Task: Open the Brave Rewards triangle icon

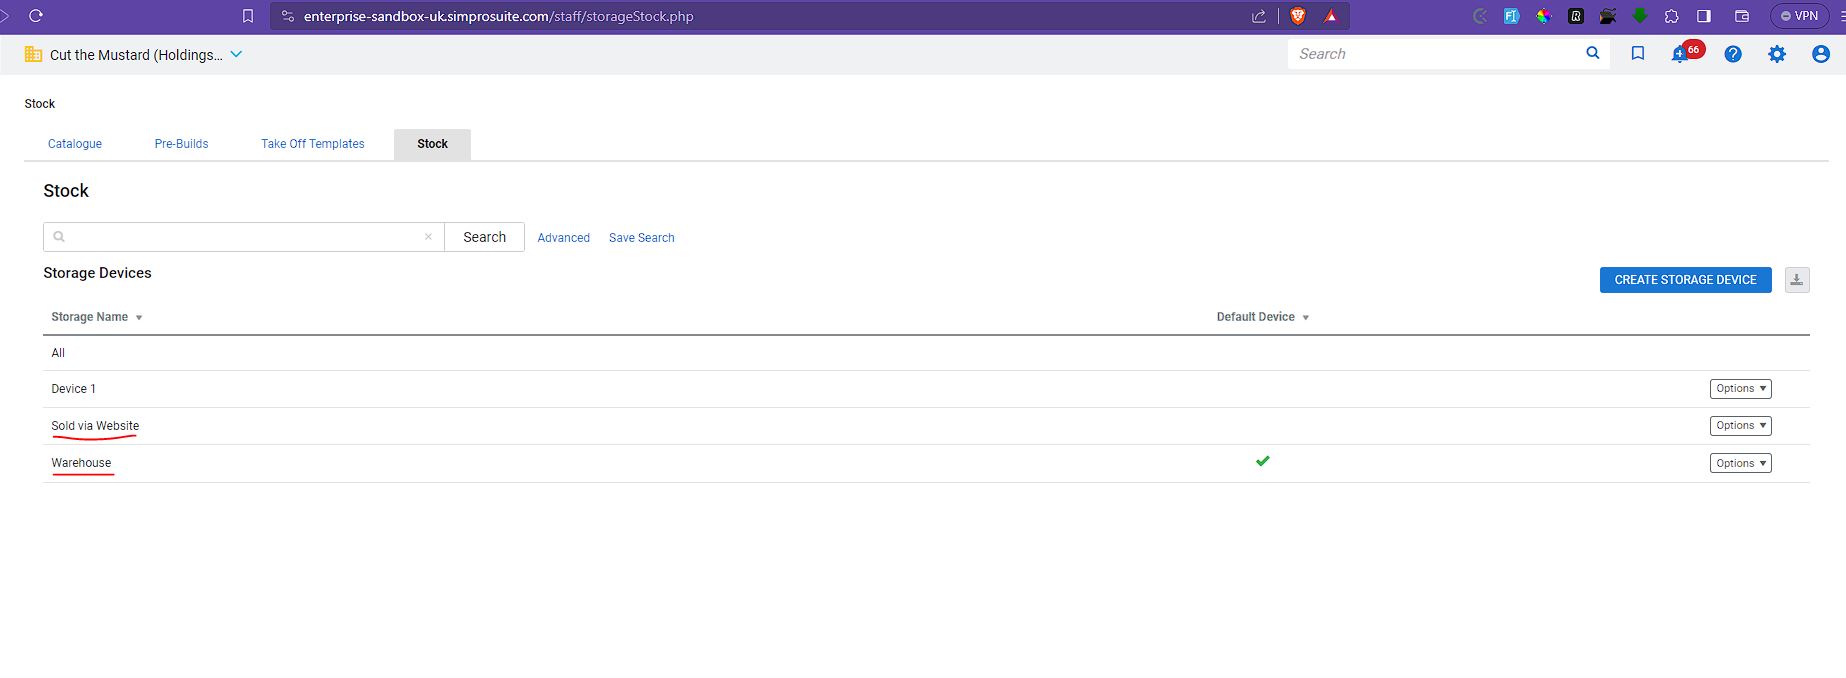Action: 1331,16
